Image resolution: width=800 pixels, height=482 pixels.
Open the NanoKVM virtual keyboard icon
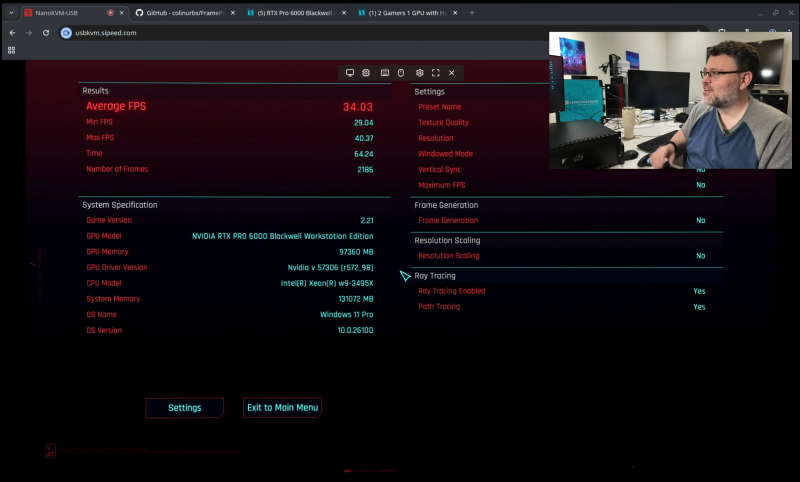tap(384, 73)
